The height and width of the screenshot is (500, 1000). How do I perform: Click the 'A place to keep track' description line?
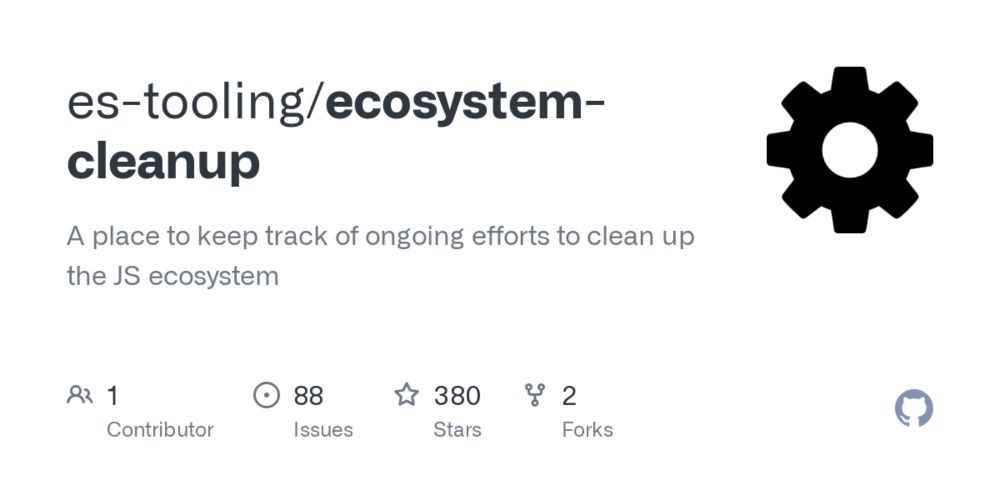pyautogui.click(x=381, y=237)
